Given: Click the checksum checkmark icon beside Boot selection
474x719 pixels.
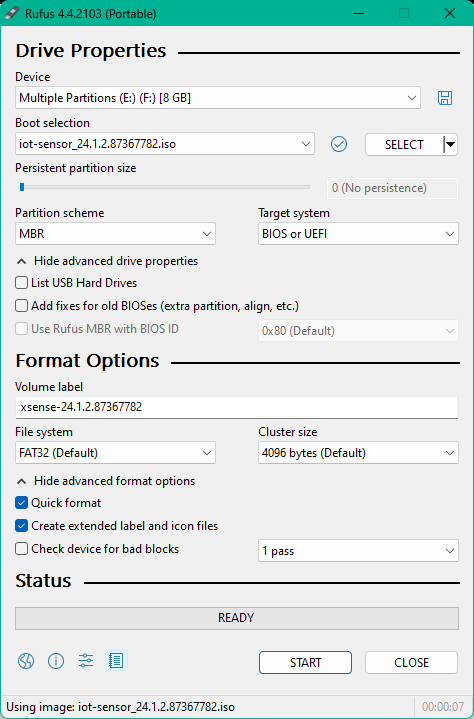Looking at the screenshot, I should (x=339, y=144).
